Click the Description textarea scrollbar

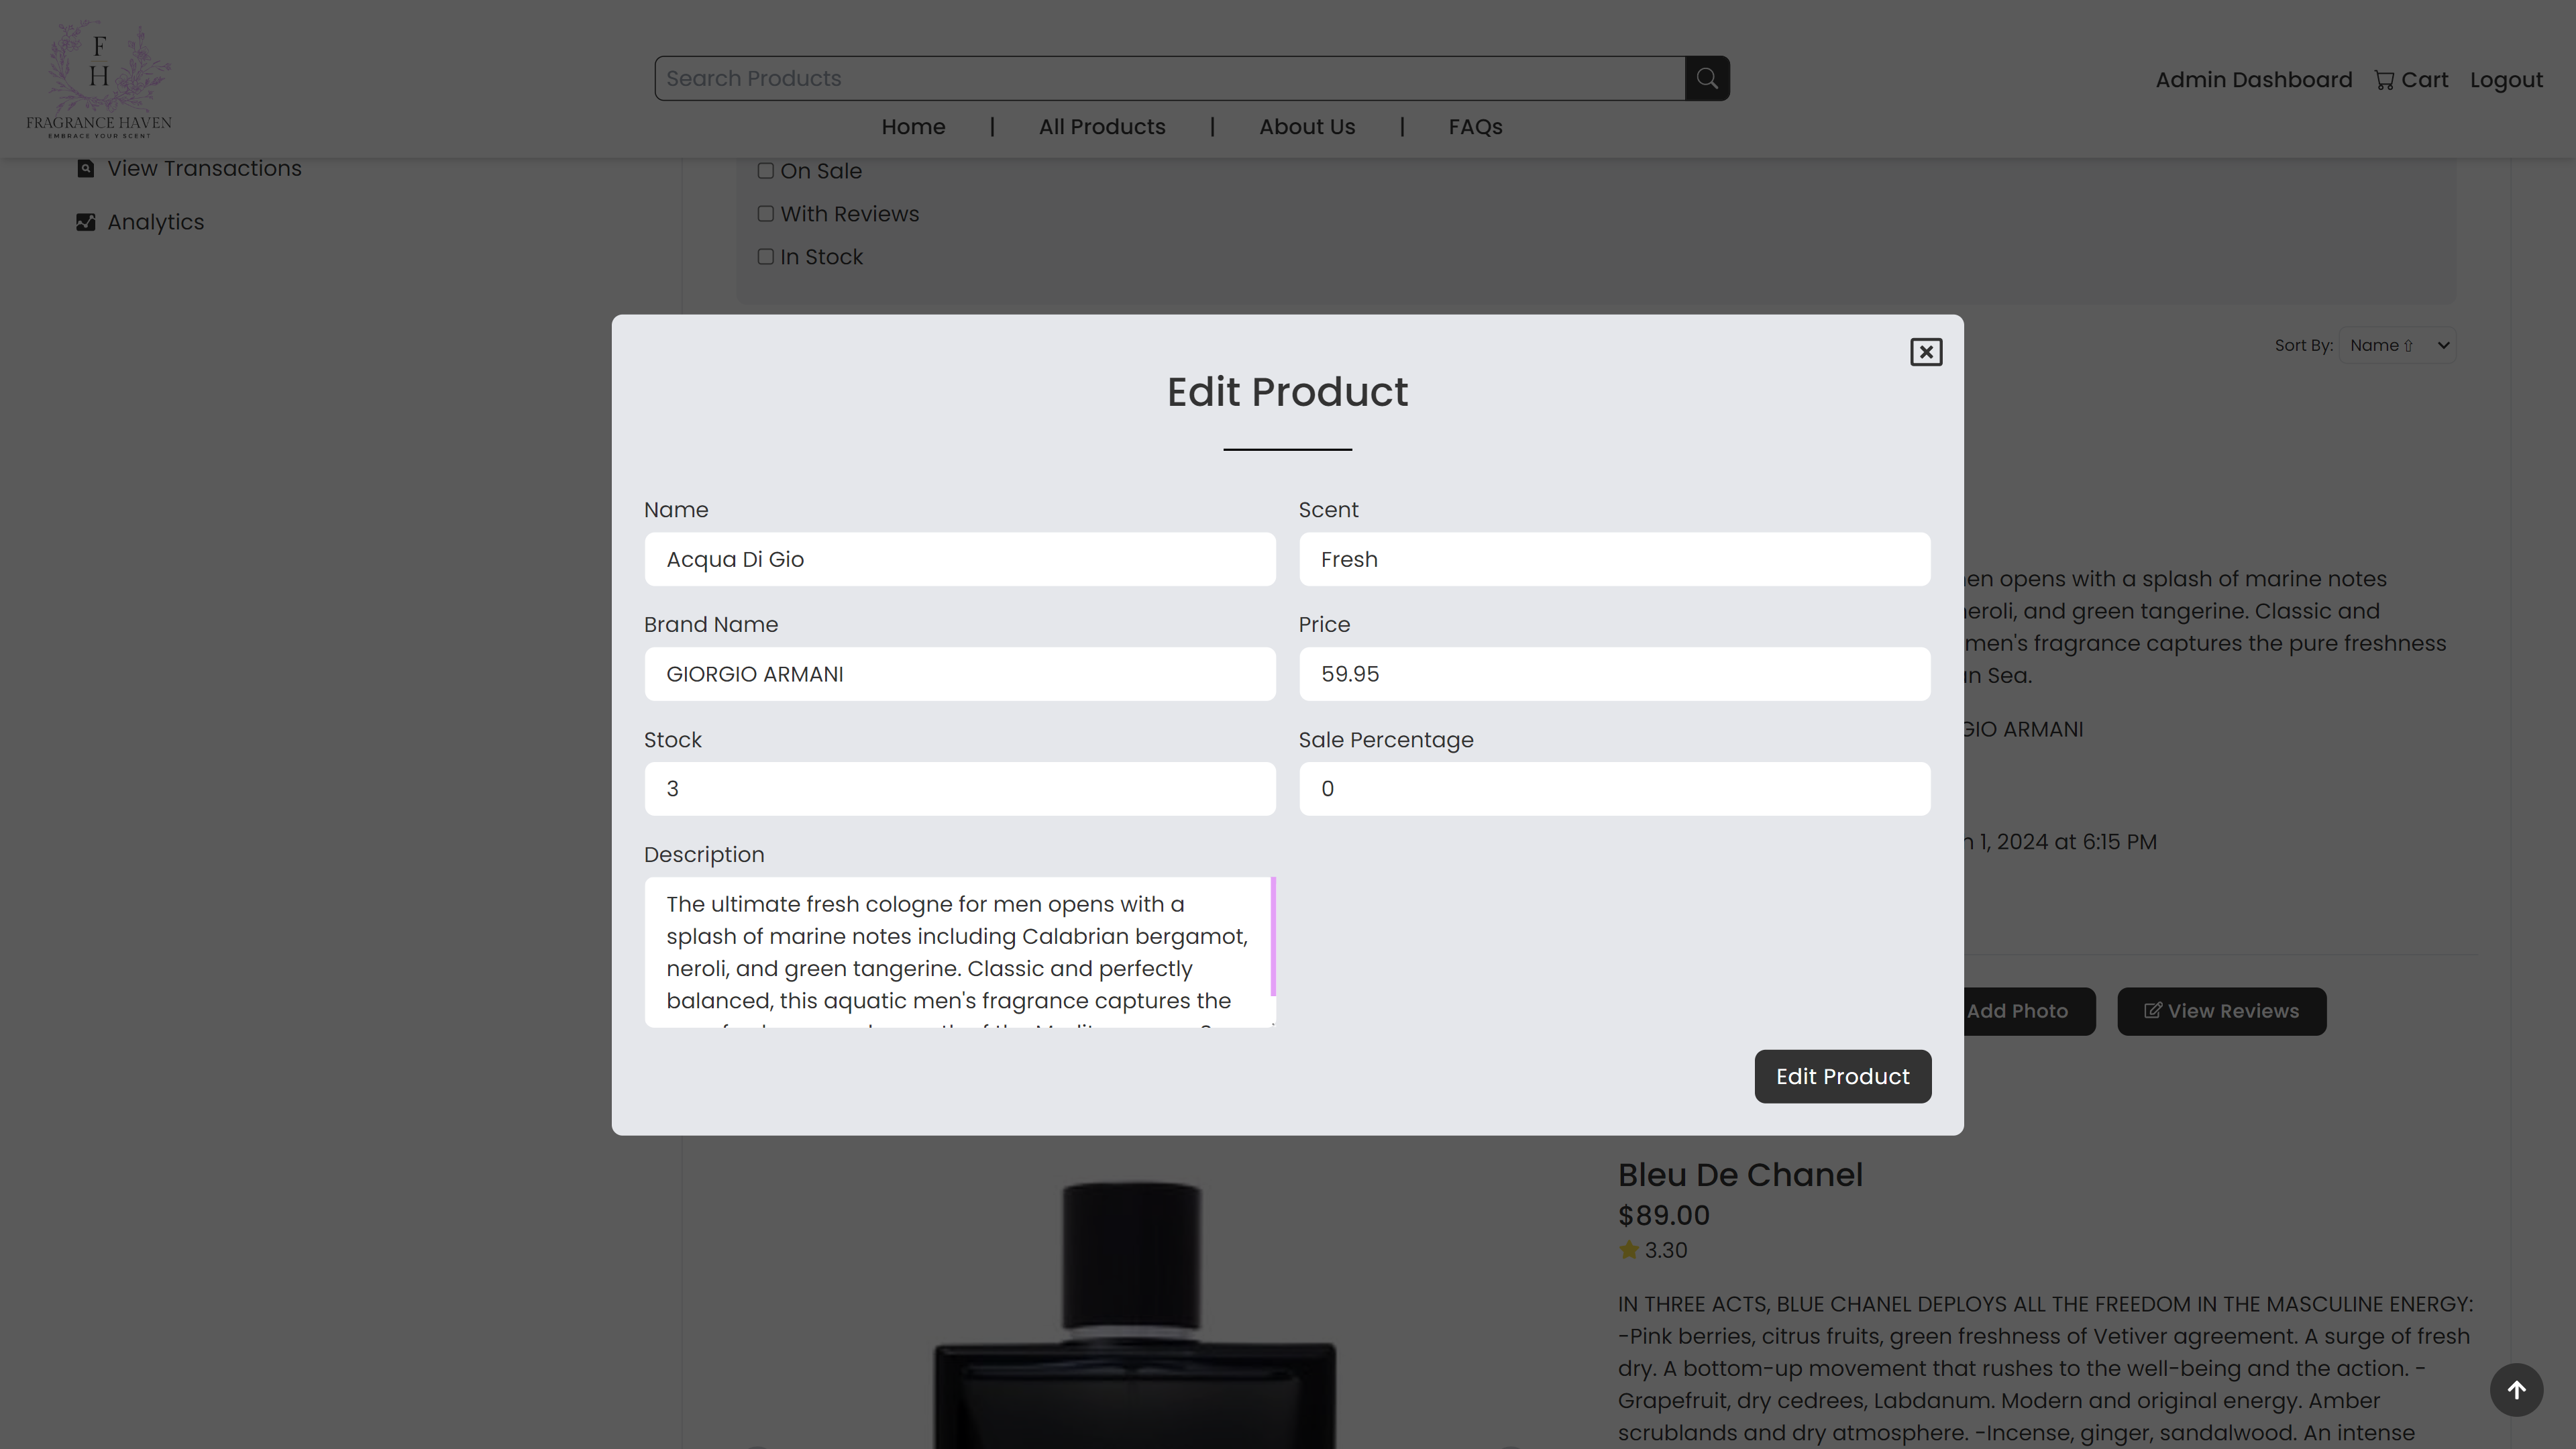(1273, 936)
